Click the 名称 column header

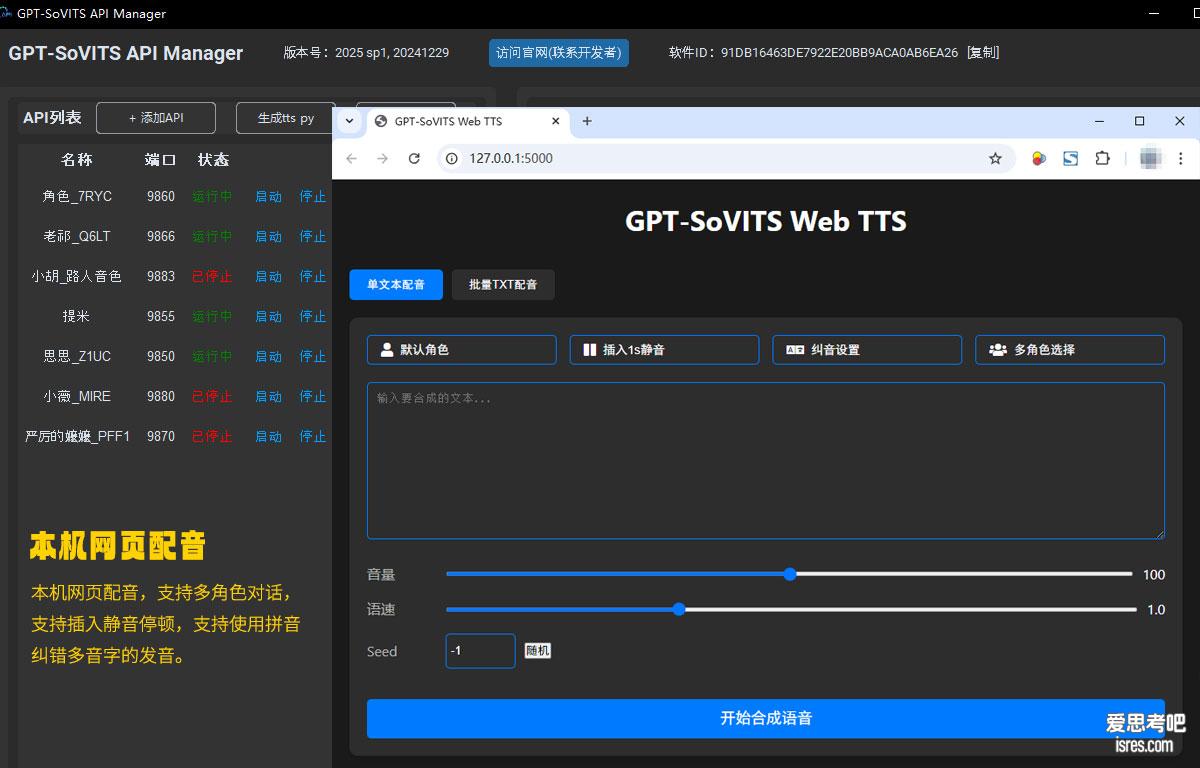[77, 160]
